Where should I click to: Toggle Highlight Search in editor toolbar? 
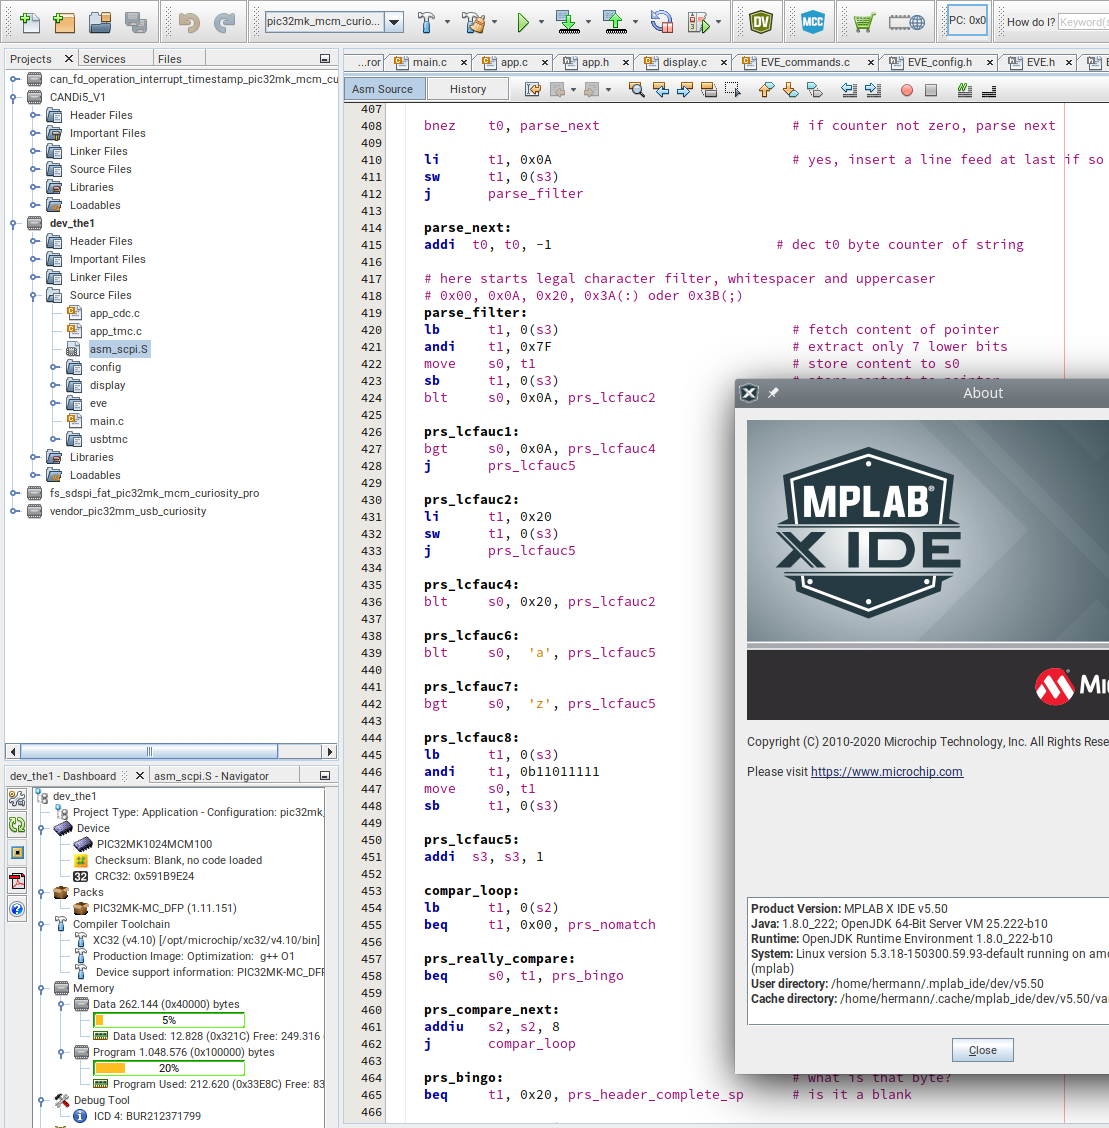coord(708,90)
